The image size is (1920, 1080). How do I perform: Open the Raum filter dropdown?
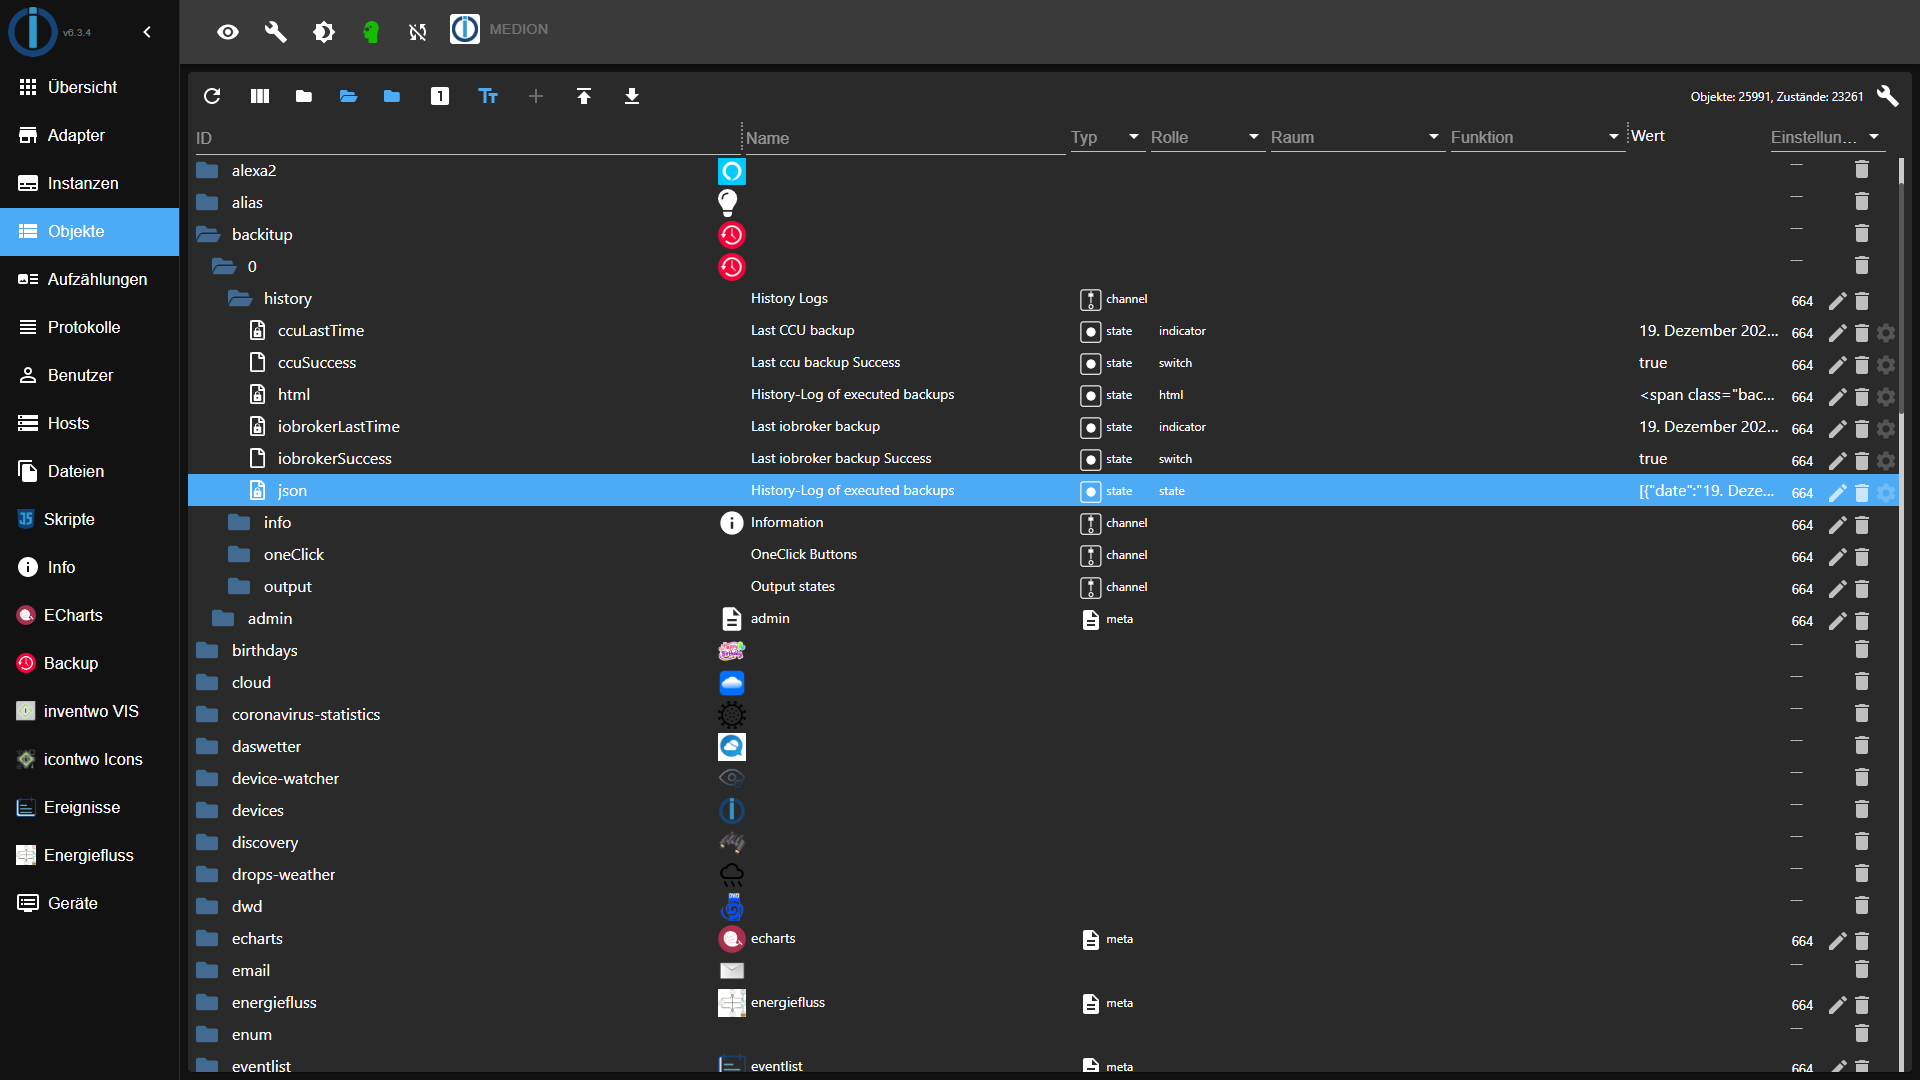click(1356, 137)
